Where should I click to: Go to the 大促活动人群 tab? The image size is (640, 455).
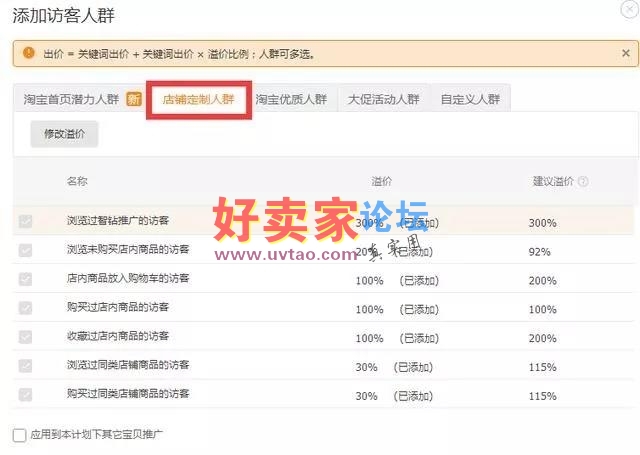383,99
